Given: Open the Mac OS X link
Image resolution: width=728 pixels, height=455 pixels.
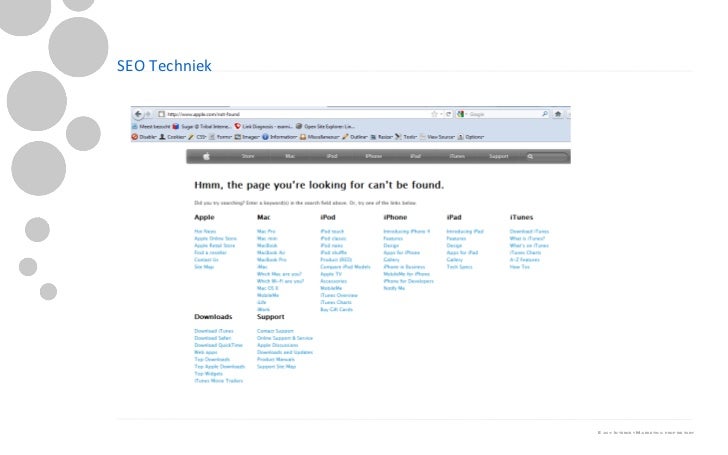Looking at the screenshot, I should 267,288.
